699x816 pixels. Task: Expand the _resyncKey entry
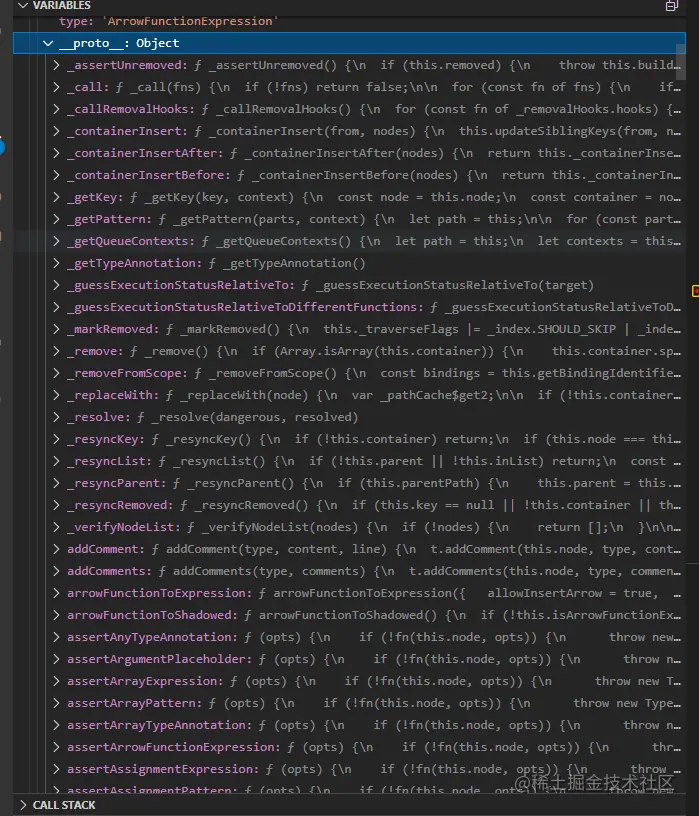click(x=56, y=439)
